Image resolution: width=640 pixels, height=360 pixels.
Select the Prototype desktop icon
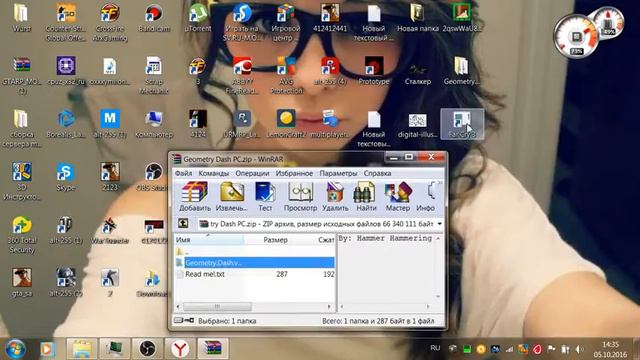coord(374,71)
